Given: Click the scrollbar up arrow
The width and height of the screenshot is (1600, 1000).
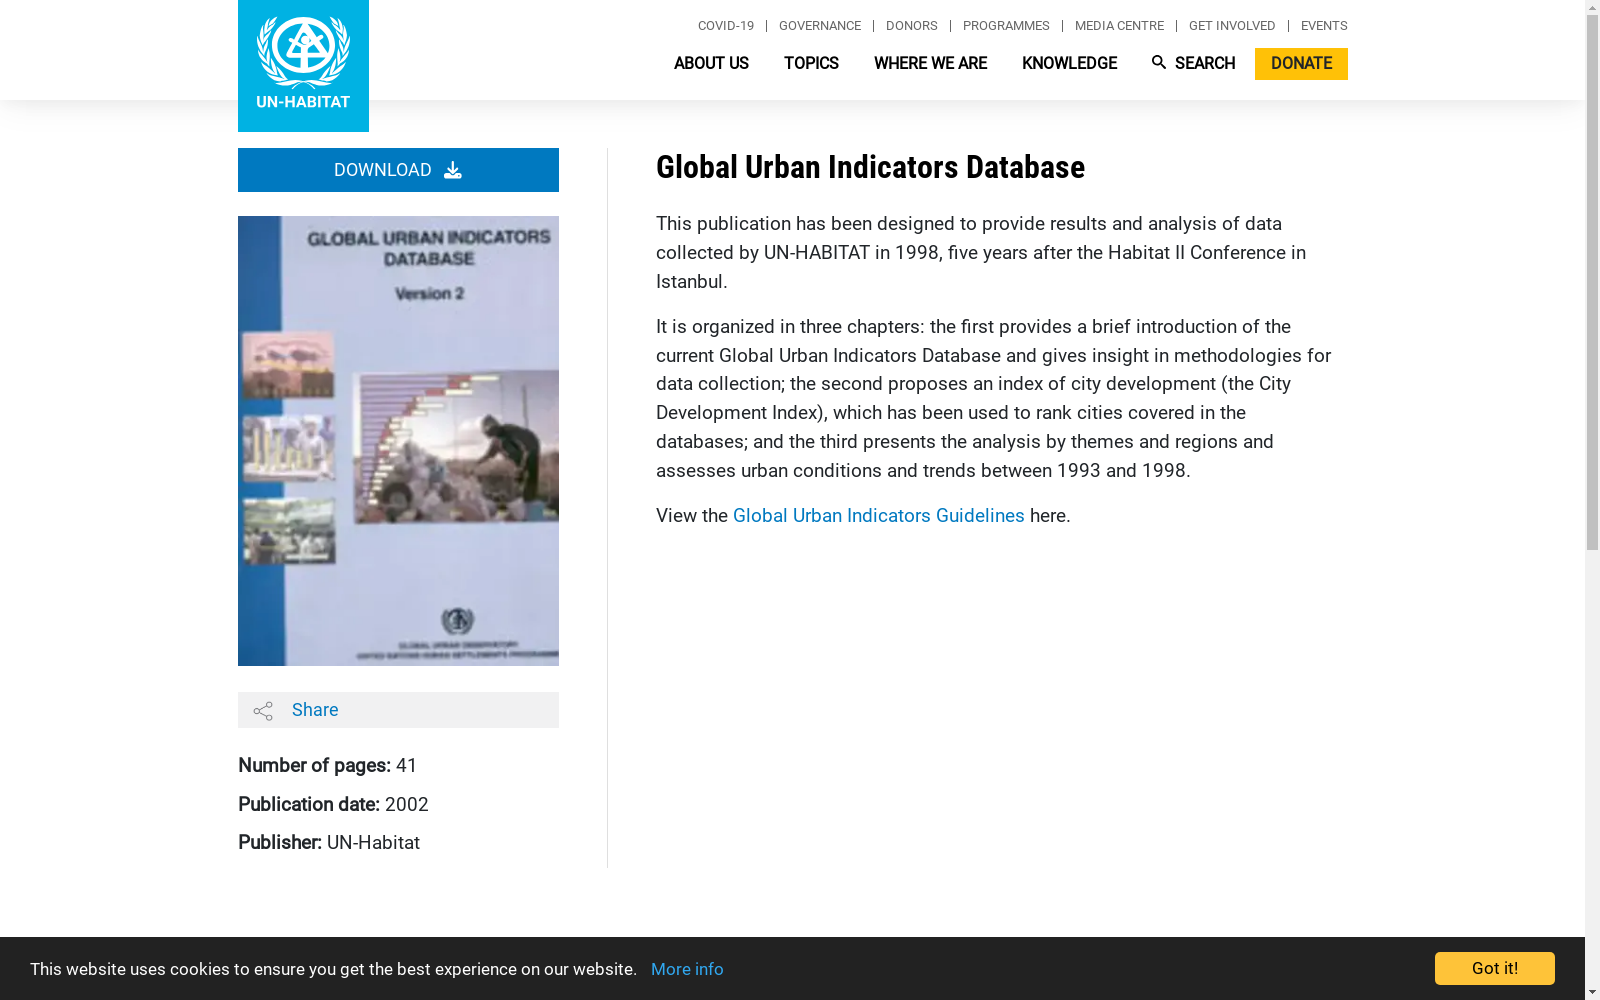Looking at the screenshot, I should point(1592,7).
